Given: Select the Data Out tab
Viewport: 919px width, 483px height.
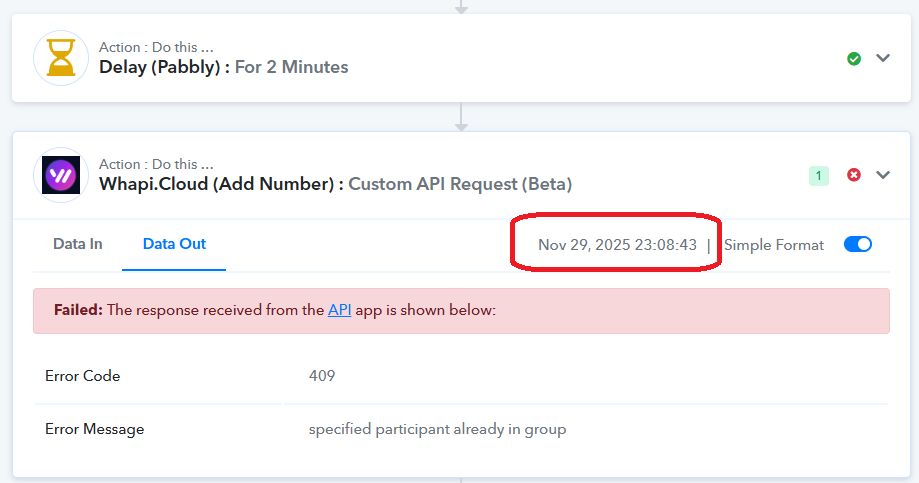Looking at the screenshot, I should pyautogui.click(x=174, y=244).
